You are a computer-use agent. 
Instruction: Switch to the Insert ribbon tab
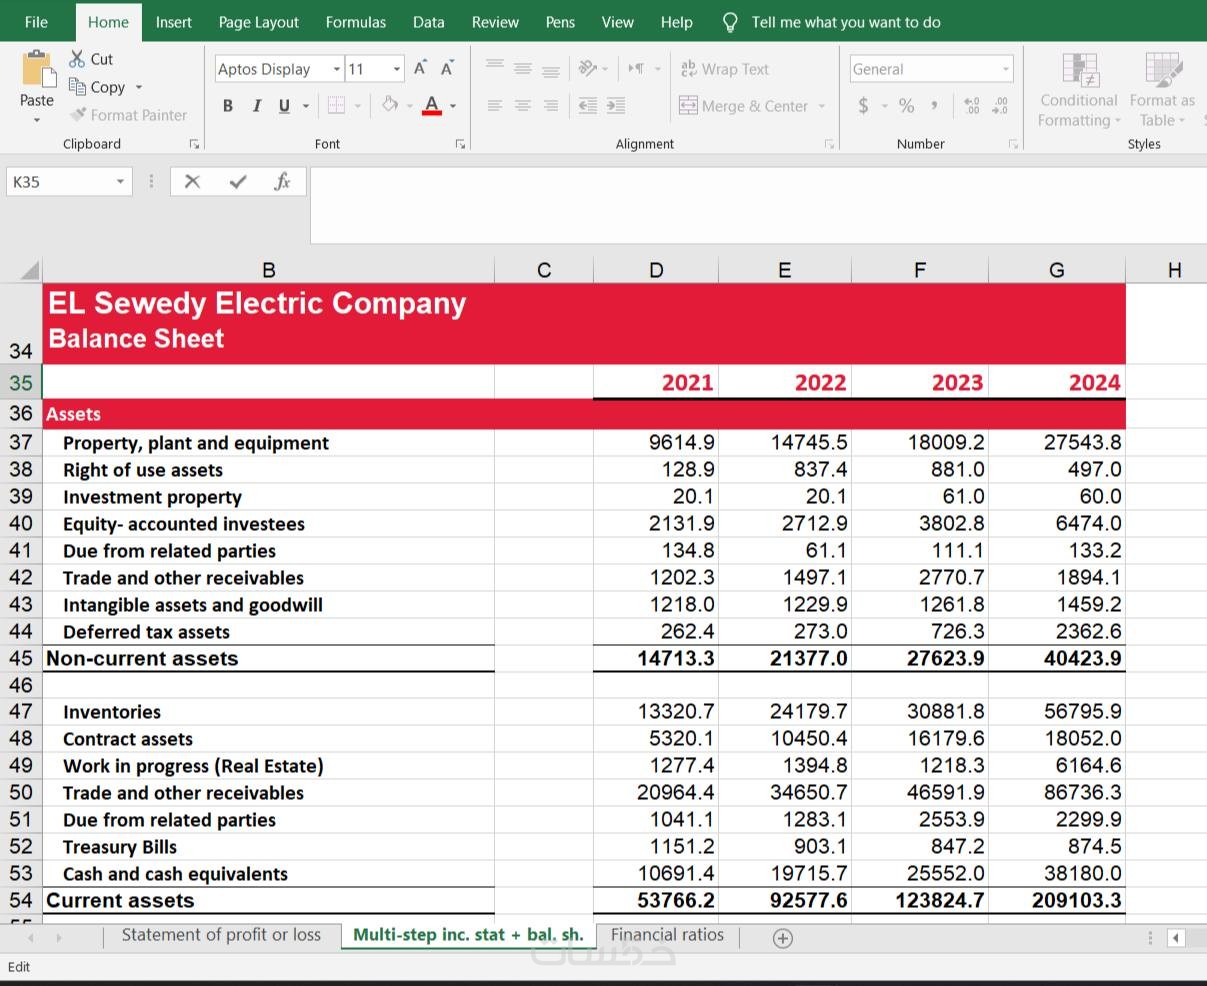pyautogui.click(x=174, y=22)
